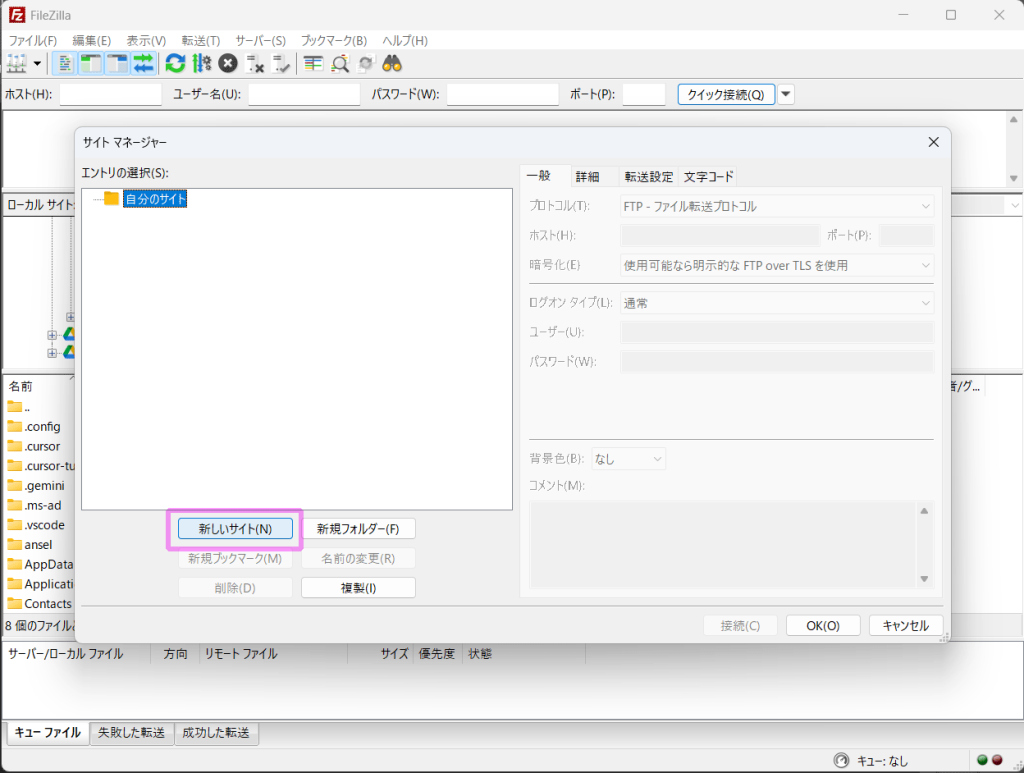Refresh the file and folder lists
This screenshot has height=773, width=1024.
(175, 64)
